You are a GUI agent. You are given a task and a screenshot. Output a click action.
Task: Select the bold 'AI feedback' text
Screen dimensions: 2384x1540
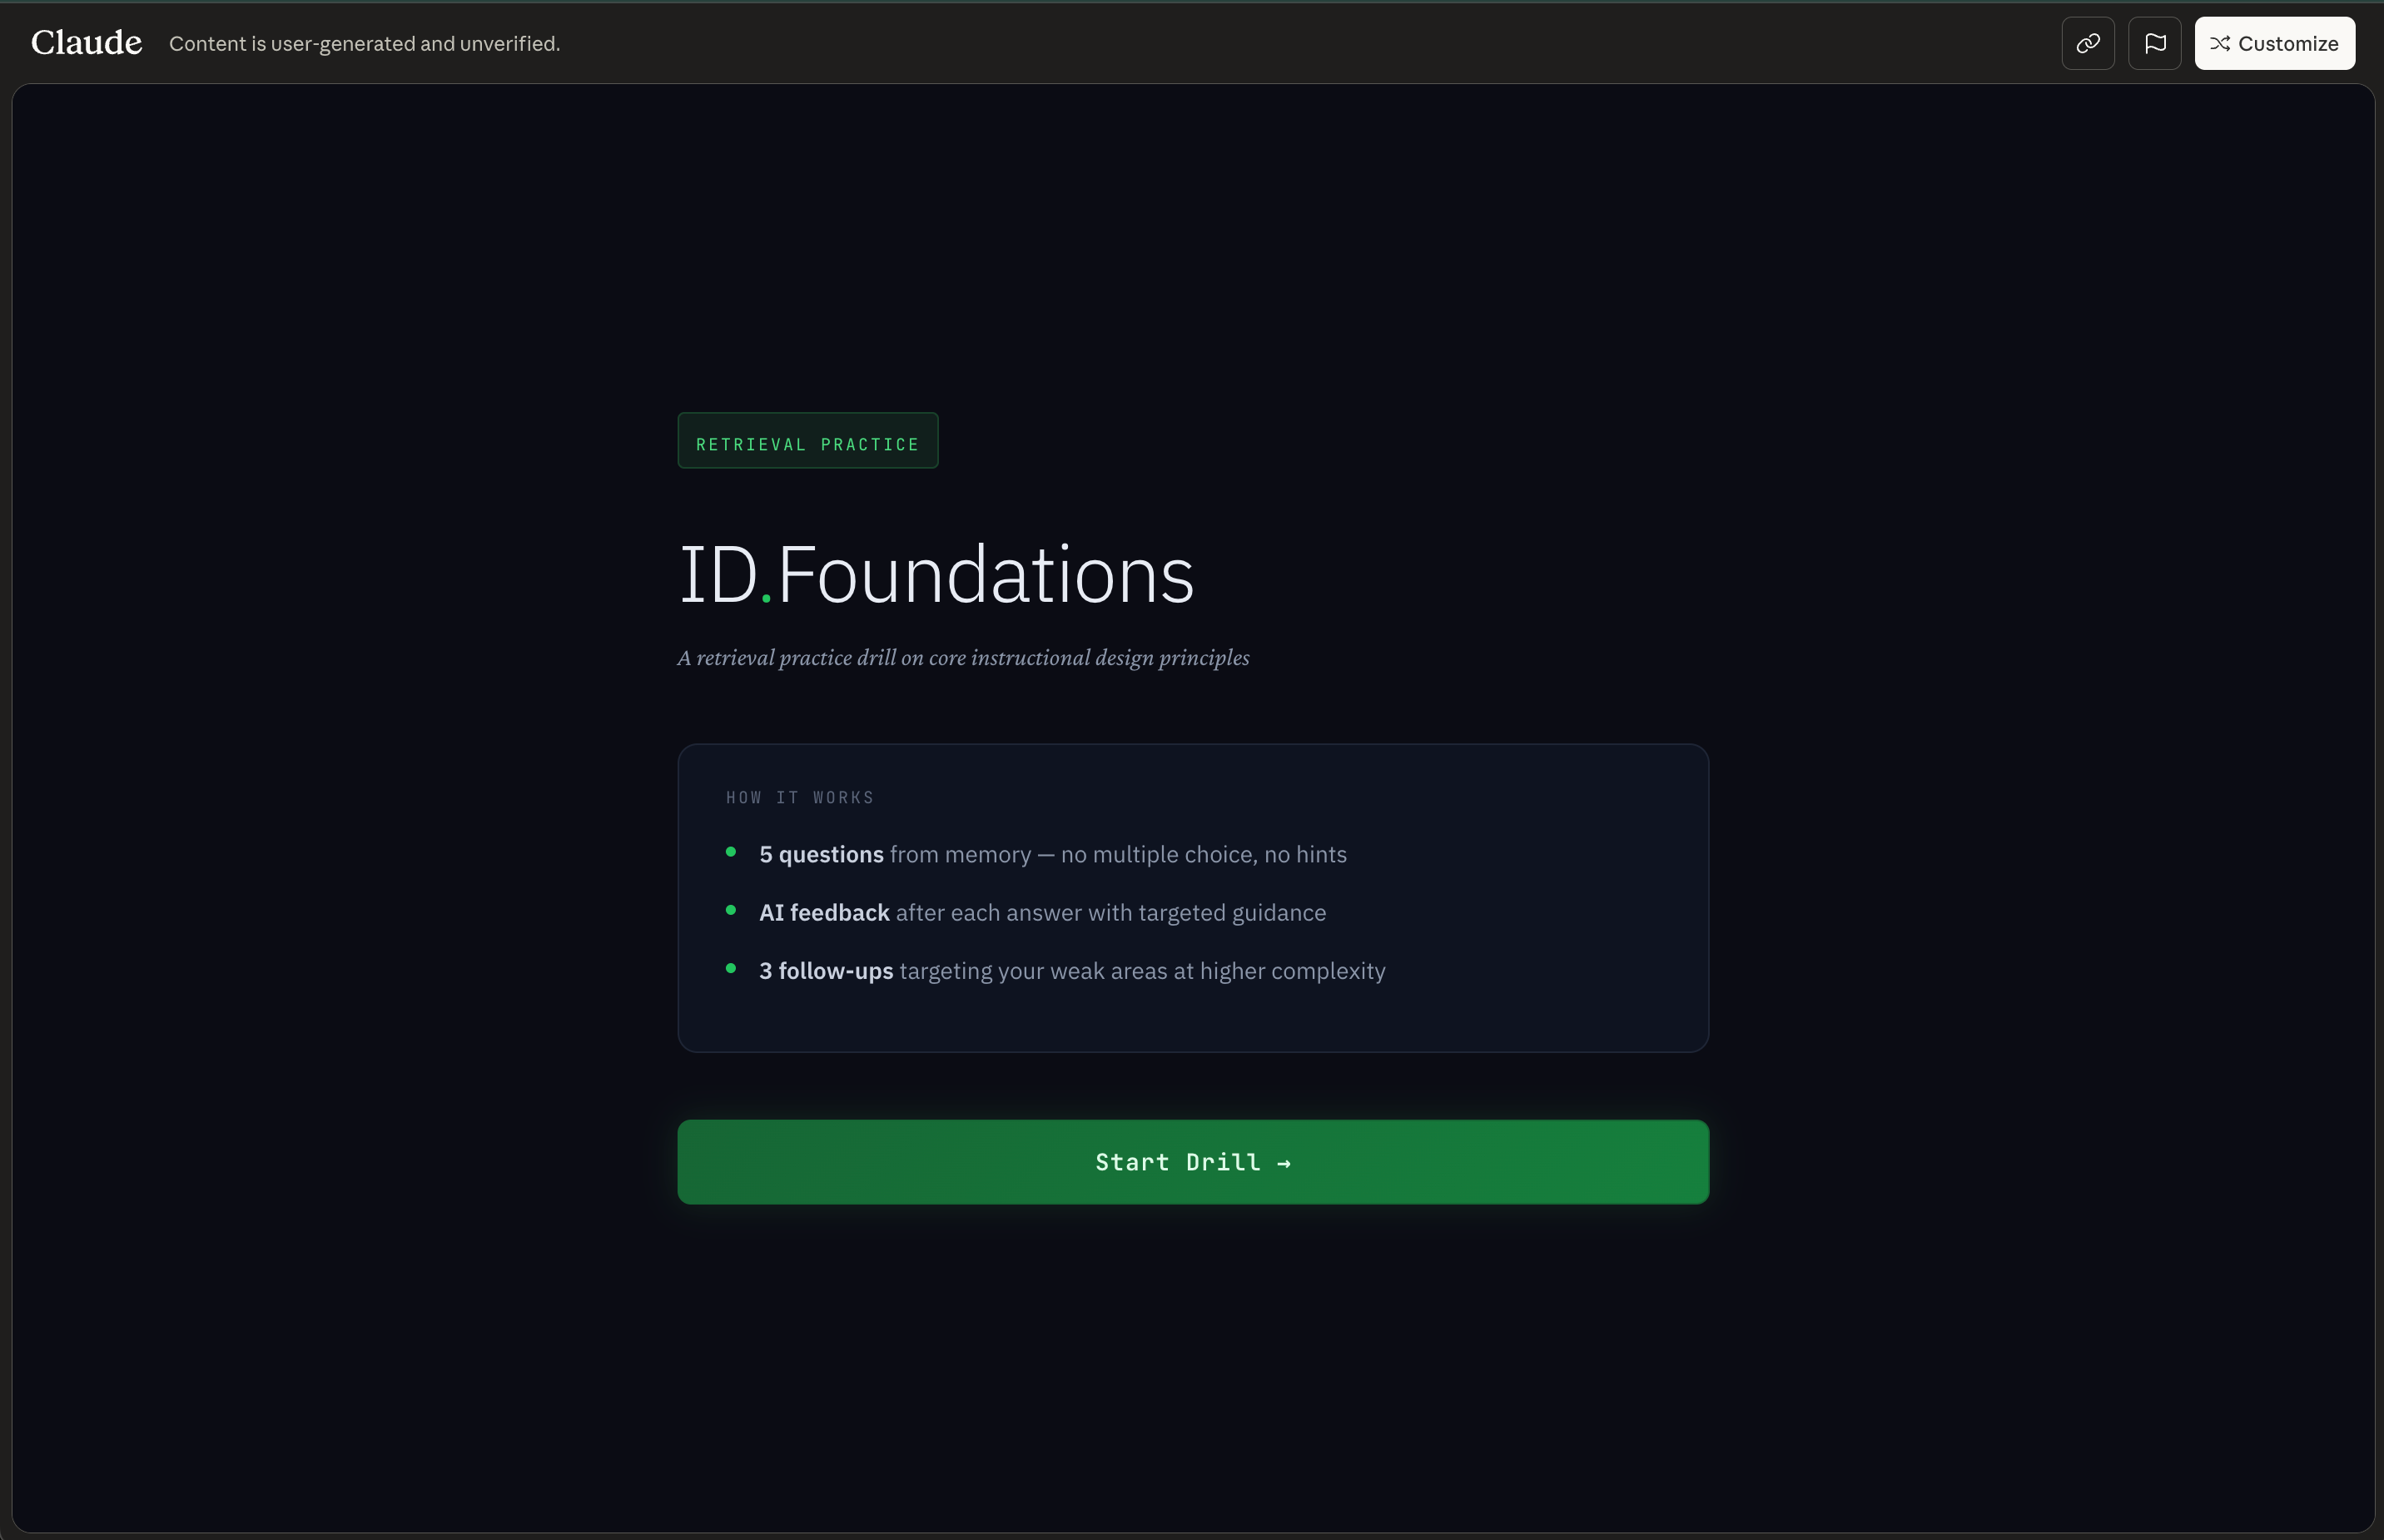pyautogui.click(x=824, y=913)
